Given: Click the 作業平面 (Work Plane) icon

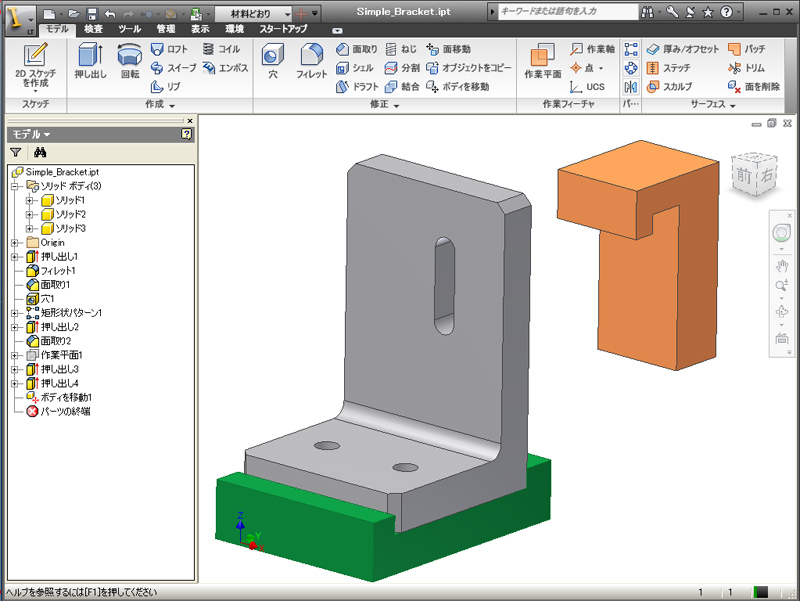Looking at the screenshot, I should point(543,61).
